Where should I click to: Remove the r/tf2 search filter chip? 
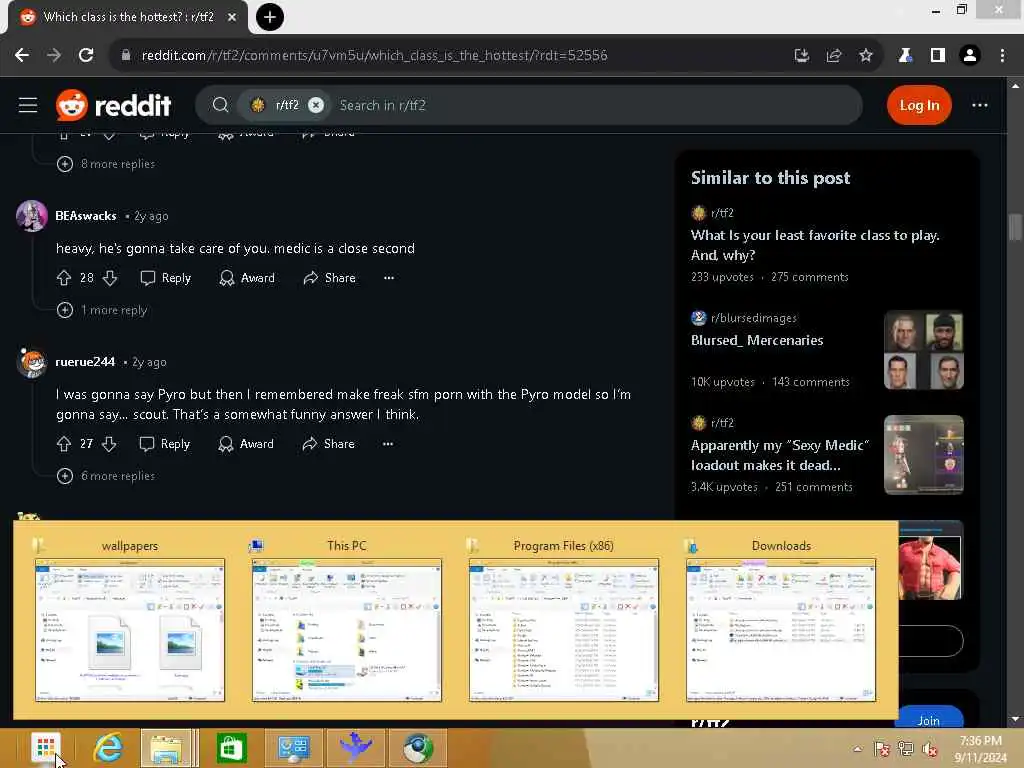pos(316,105)
